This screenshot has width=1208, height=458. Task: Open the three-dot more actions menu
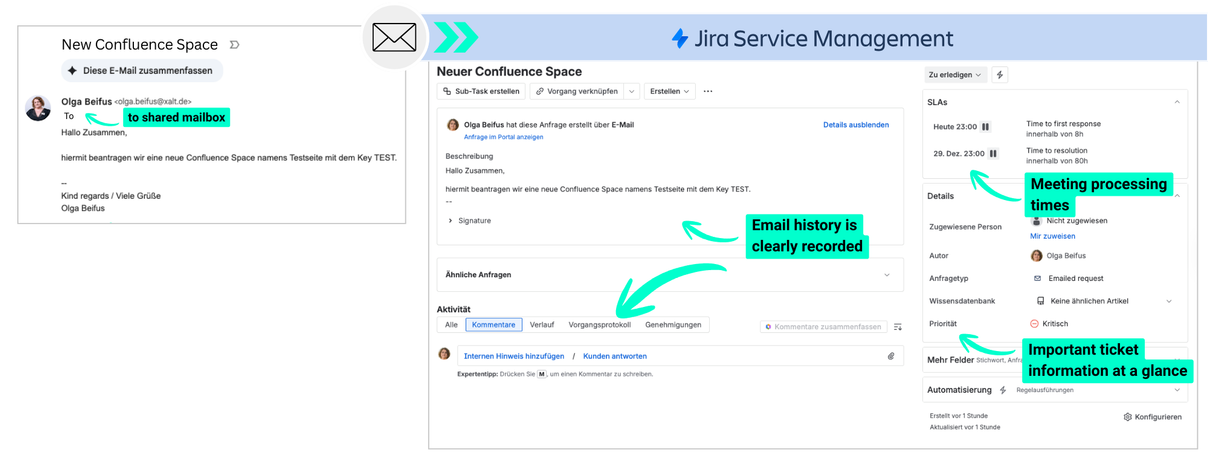click(708, 91)
